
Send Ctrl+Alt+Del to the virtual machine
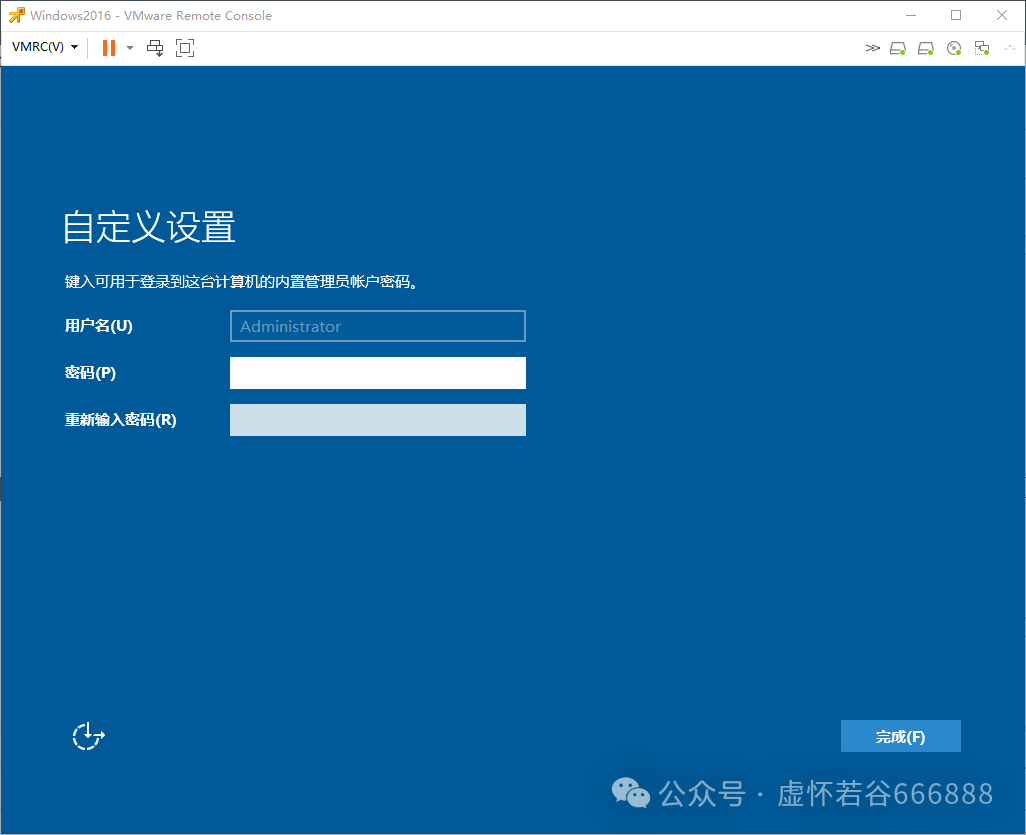pyautogui.click(x=155, y=48)
